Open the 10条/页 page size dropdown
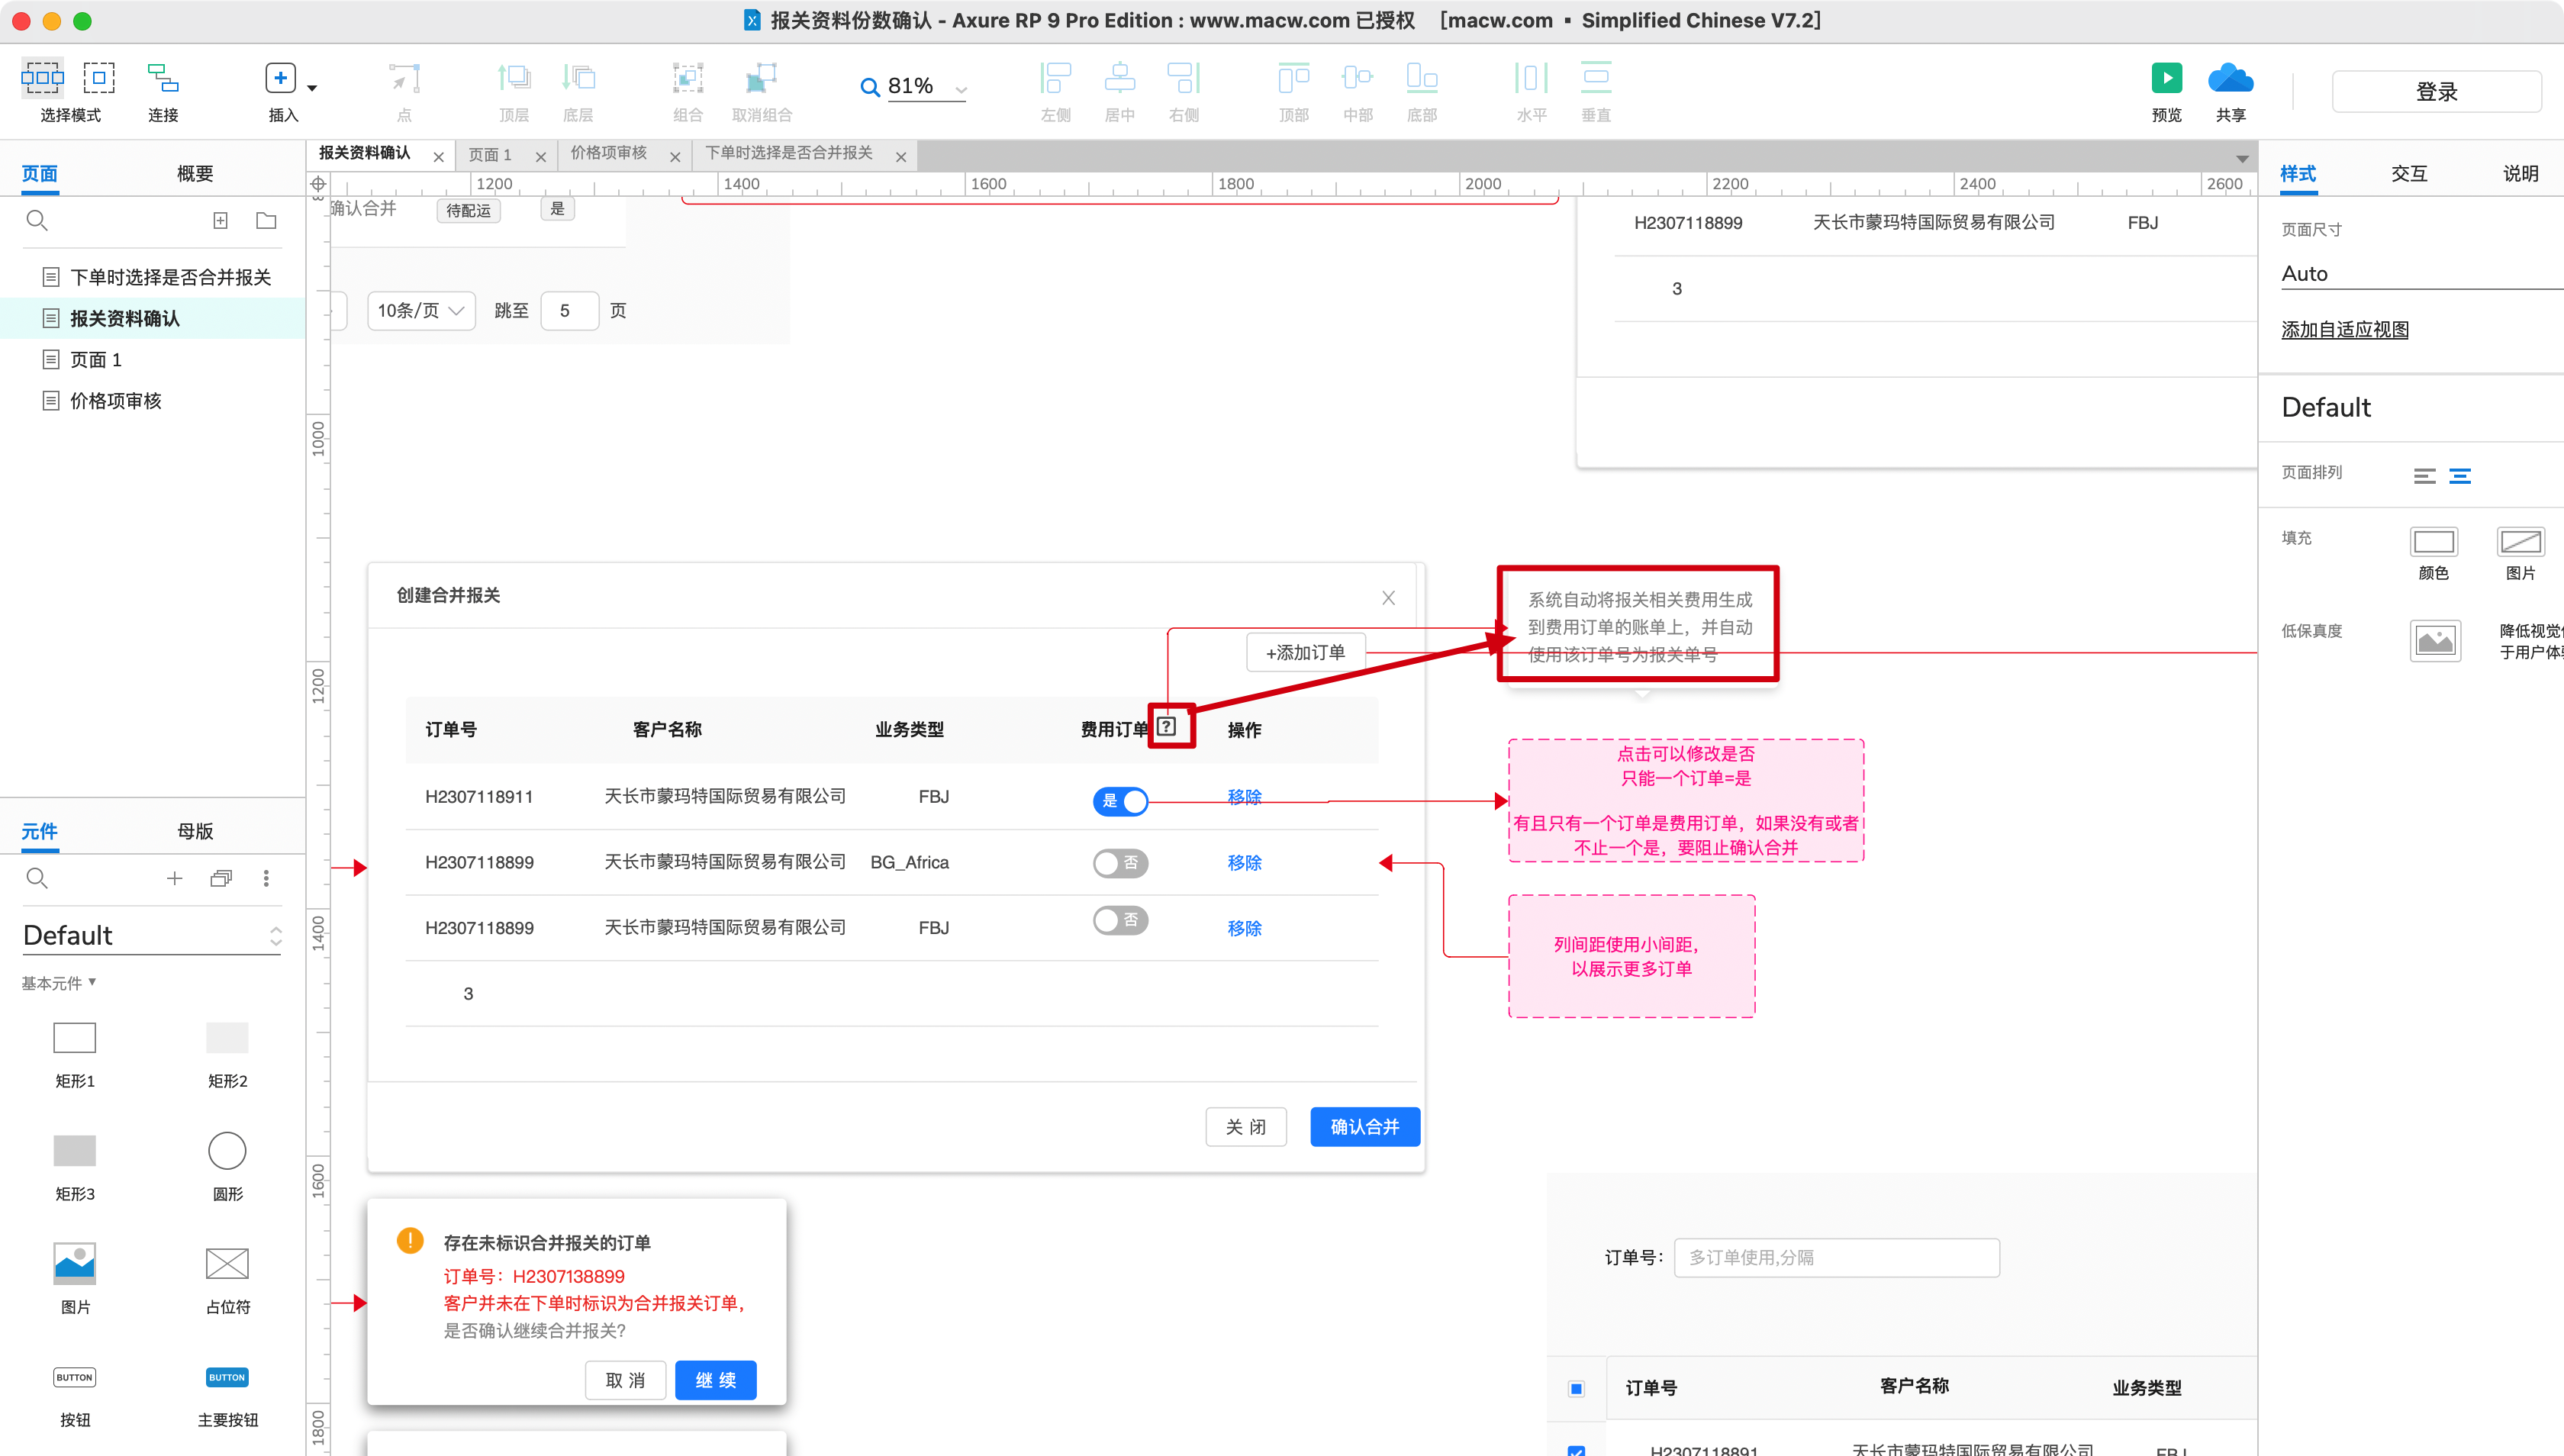The image size is (2564, 1456). 421,311
